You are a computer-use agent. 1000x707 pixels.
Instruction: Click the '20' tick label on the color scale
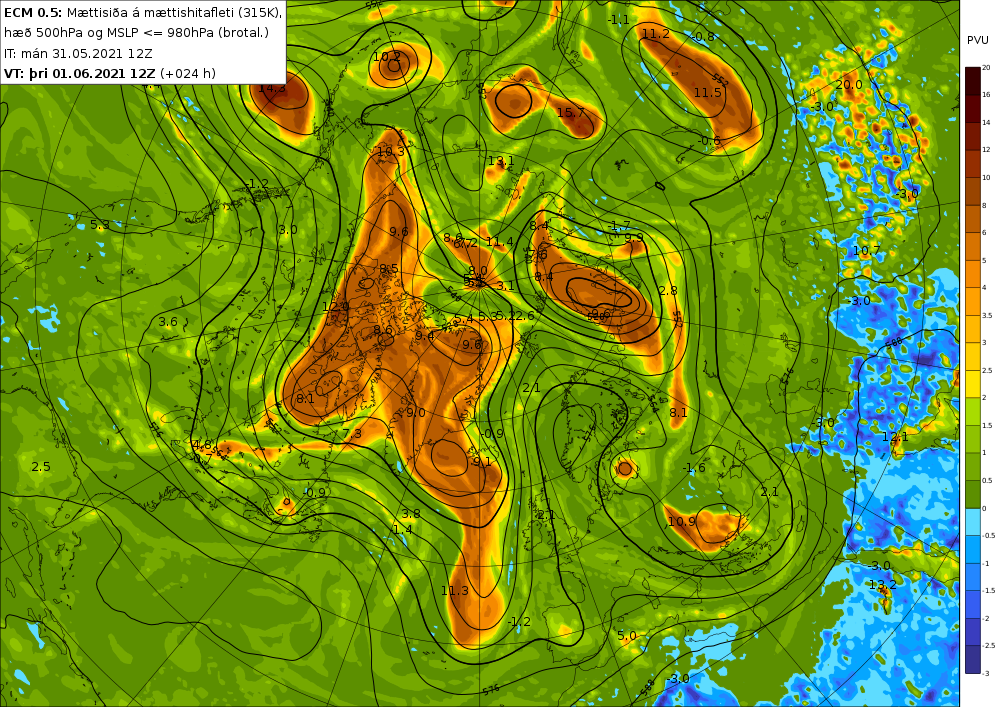(986, 67)
